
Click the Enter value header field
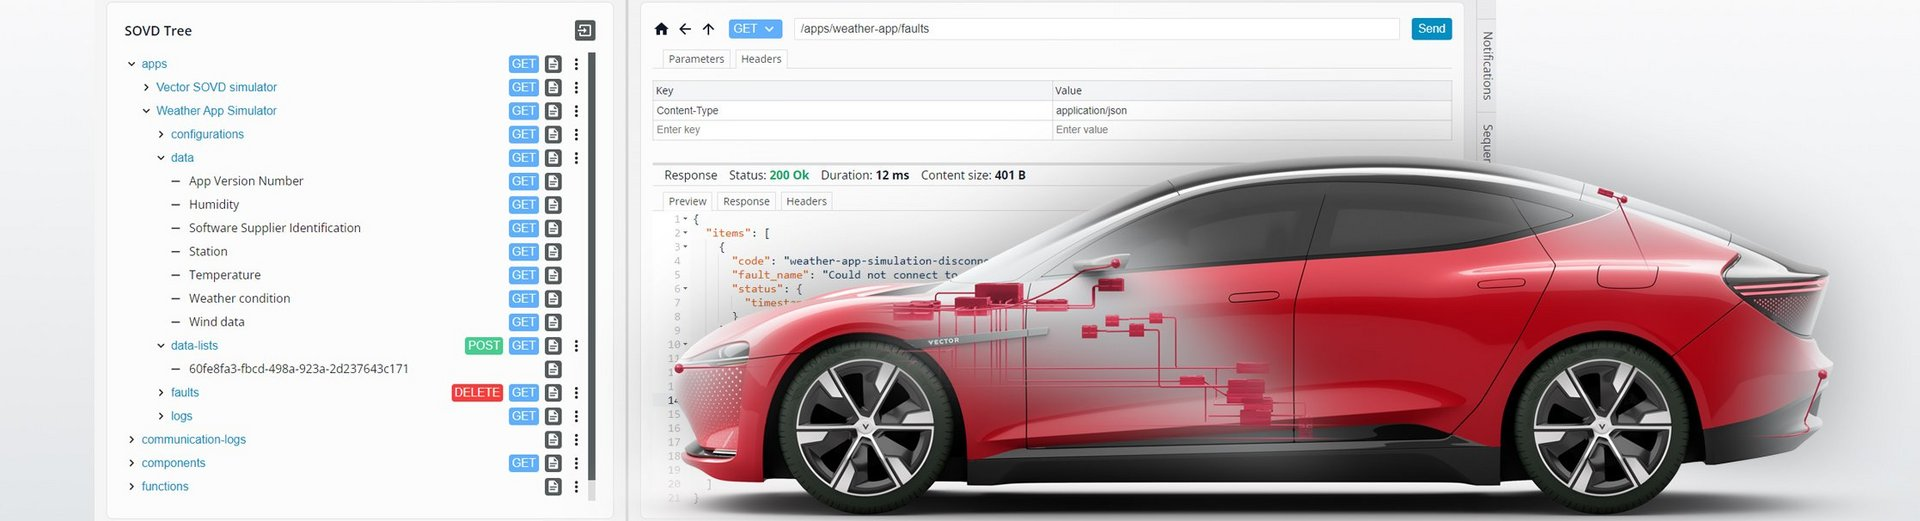tap(1252, 130)
